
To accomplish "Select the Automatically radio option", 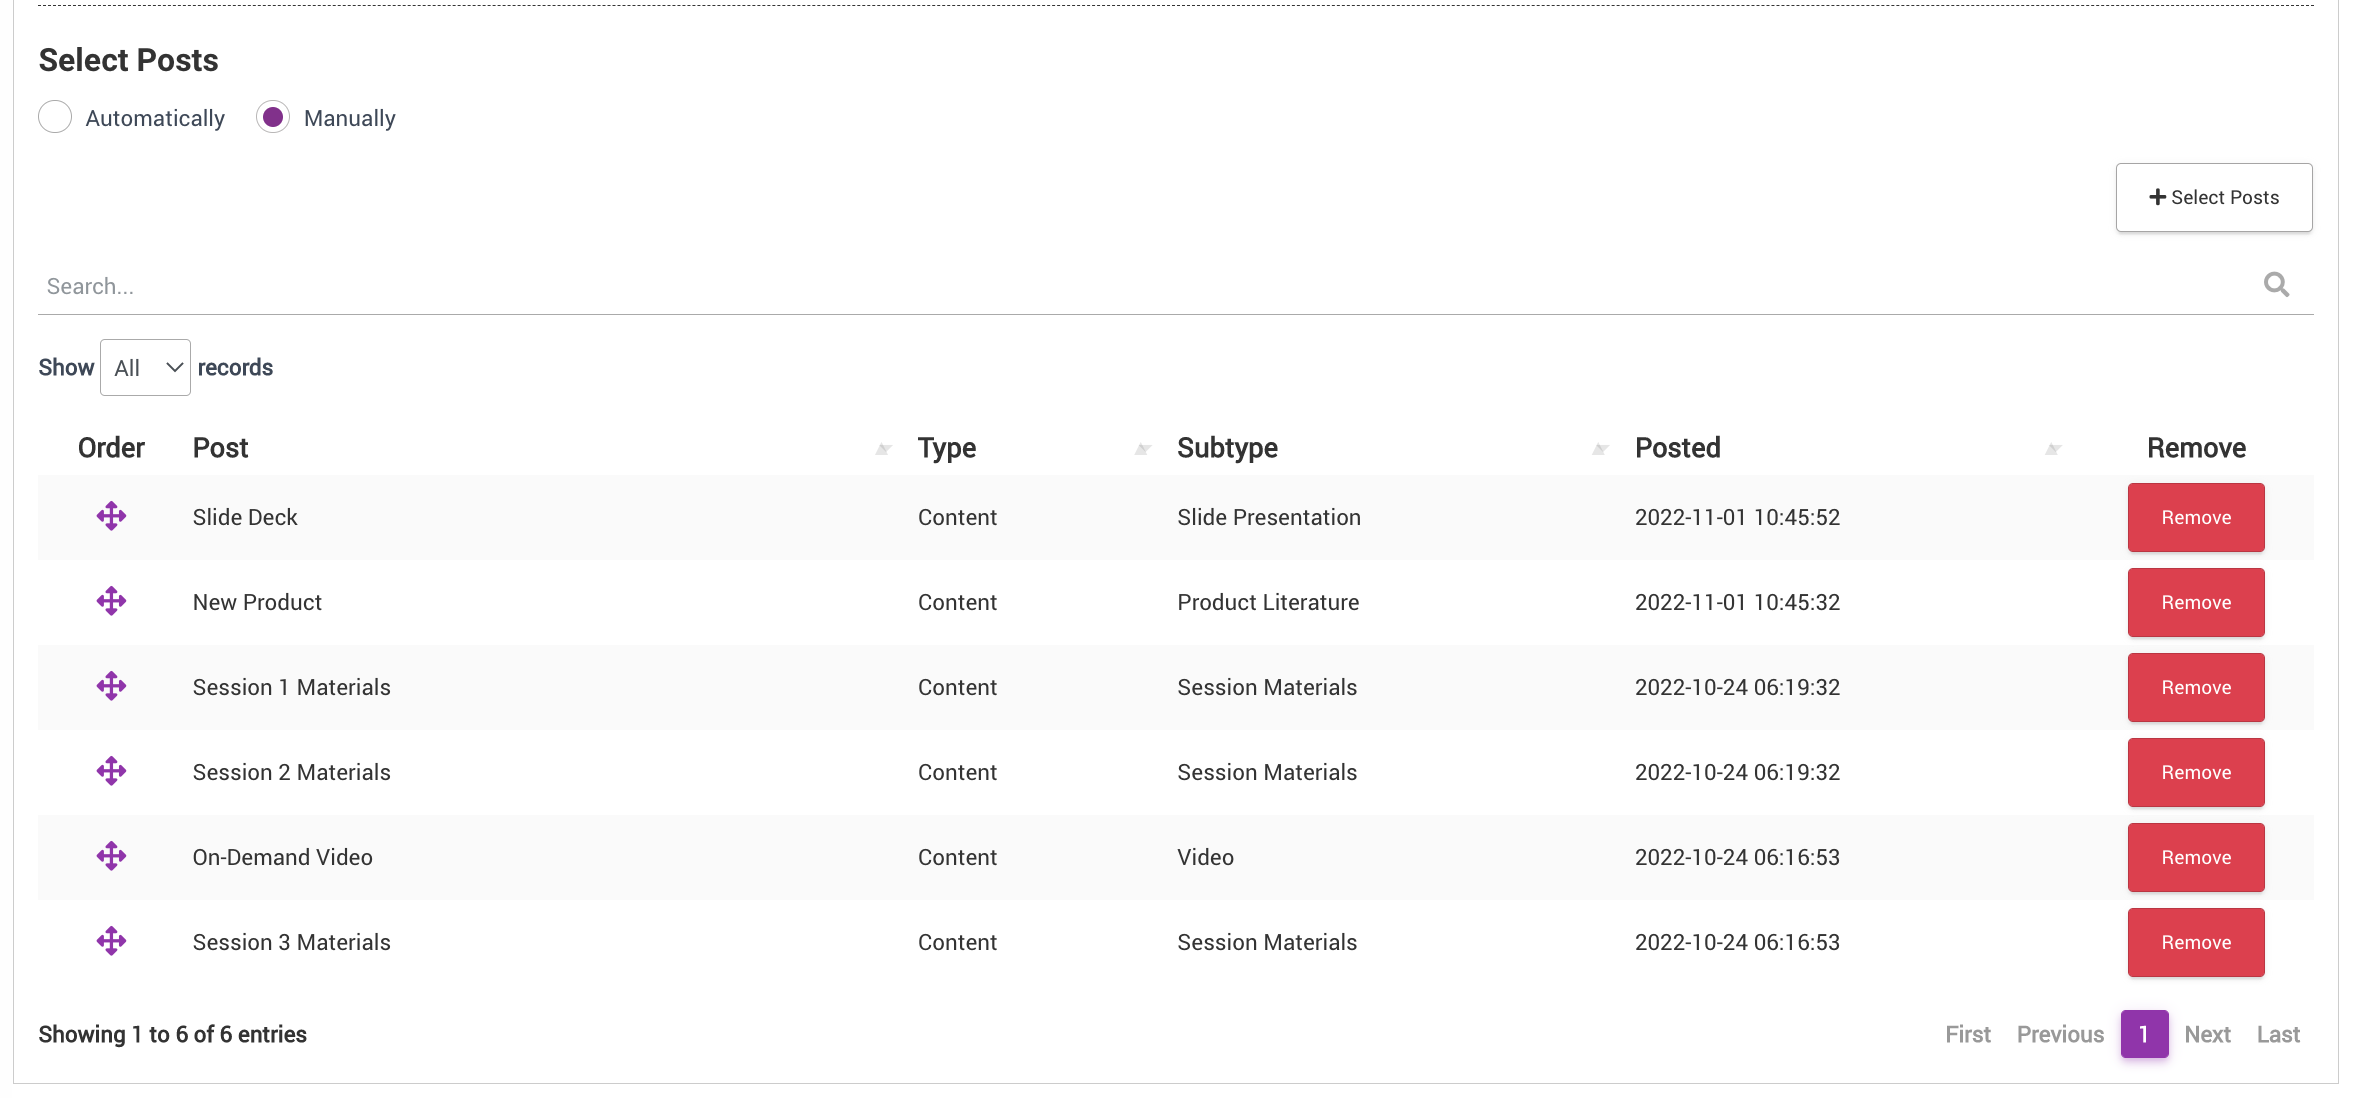I will (x=55, y=117).
